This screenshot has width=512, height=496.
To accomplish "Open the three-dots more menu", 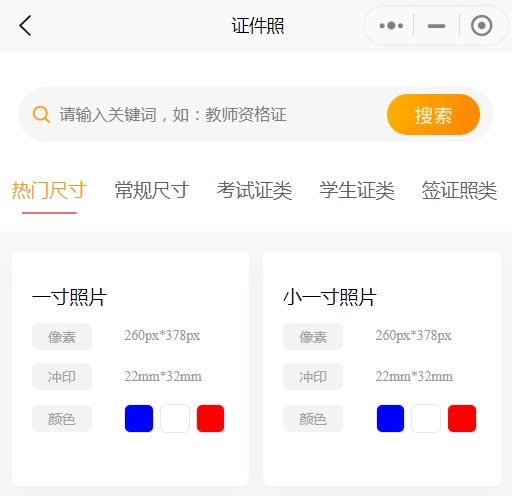I will (x=391, y=26).
